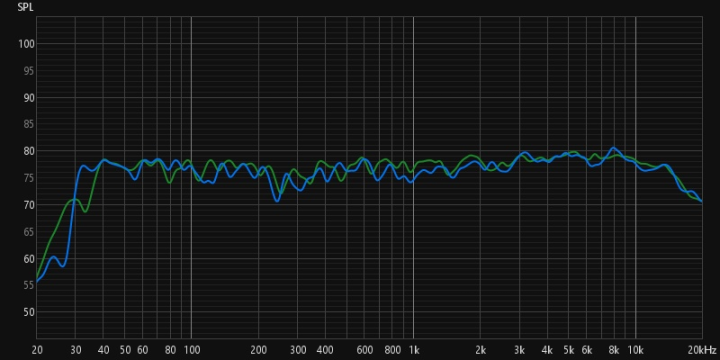Click the 80 Hz frequency axis label
Image resolution: width=720 pixels, height=360 pixels.
point(170,350)
